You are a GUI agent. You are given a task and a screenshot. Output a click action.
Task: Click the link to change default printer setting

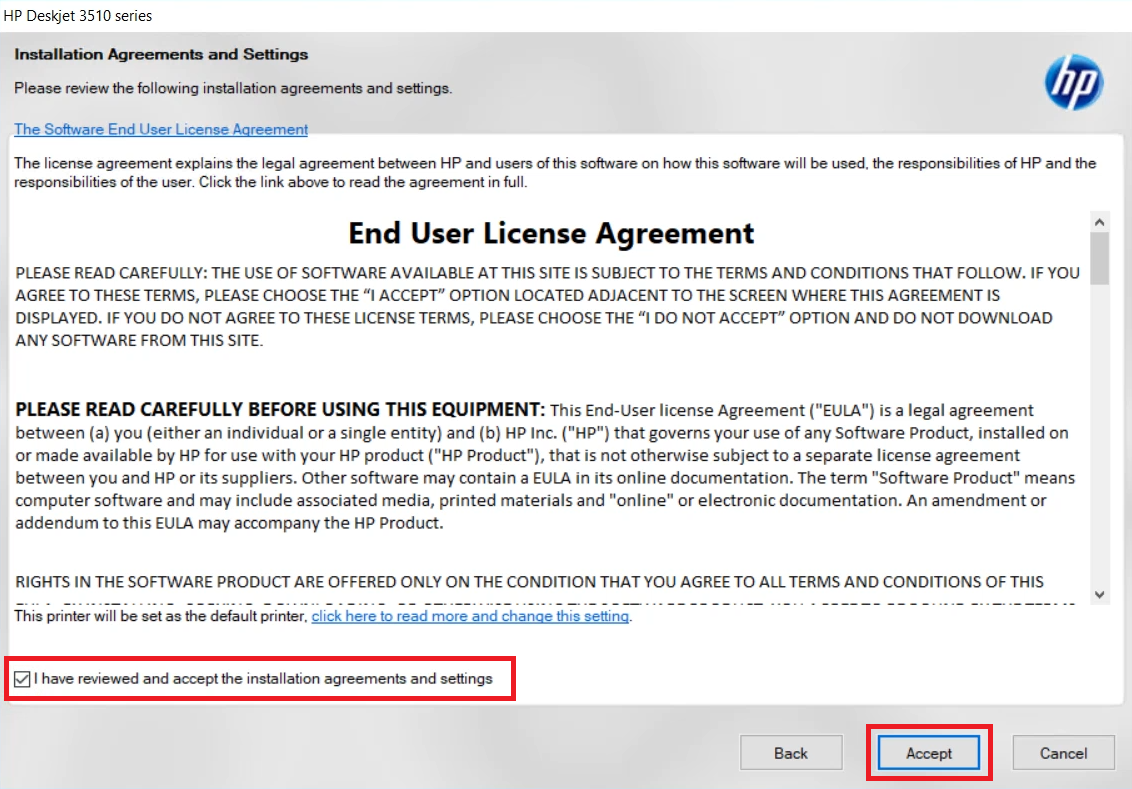click(470, 616)
